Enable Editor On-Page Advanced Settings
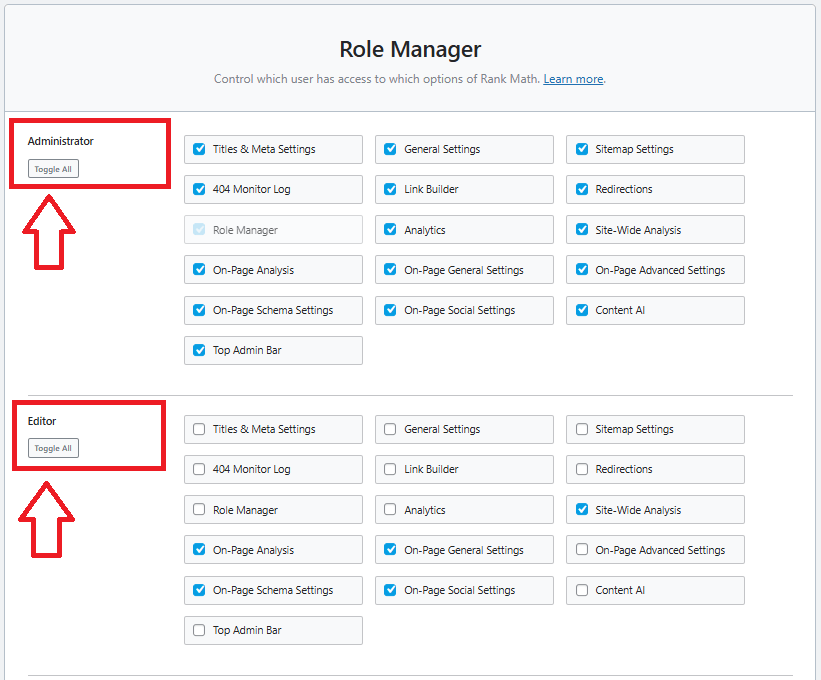The image size is (821, 680). pos(582,550)
